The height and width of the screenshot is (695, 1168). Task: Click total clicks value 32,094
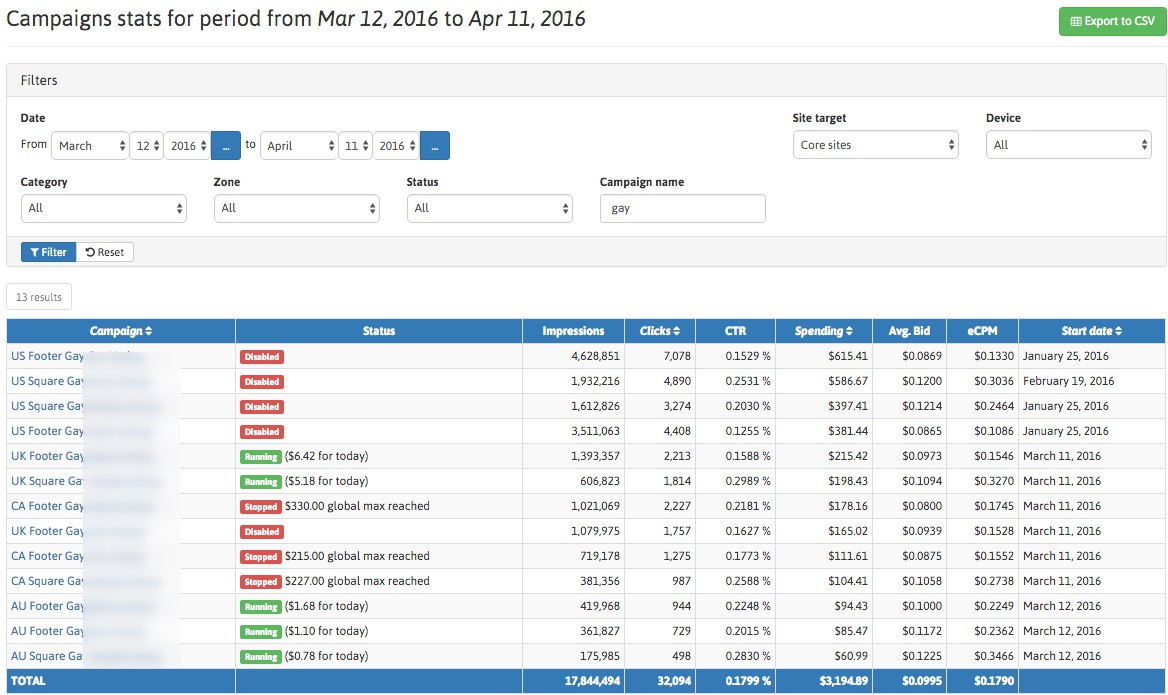pyautogui.click(x=674, y=681)
